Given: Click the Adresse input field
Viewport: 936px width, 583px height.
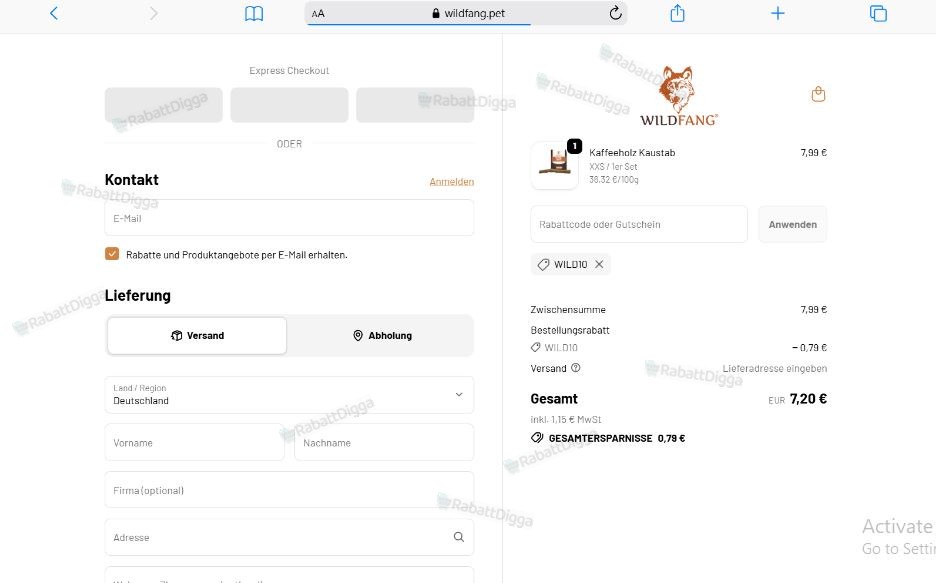Looking at the screenshot, I should [x=289, y=537].
